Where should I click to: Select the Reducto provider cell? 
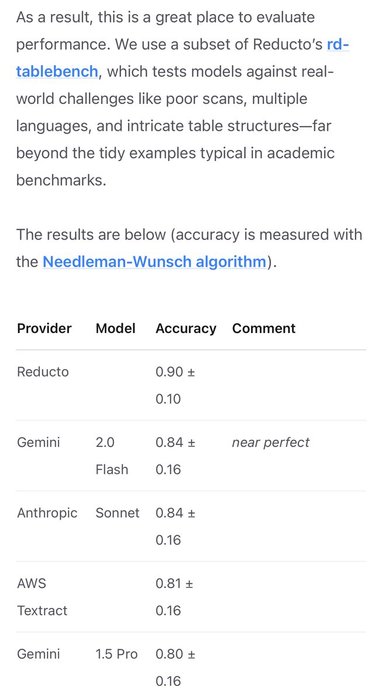(x=43, y=372)
